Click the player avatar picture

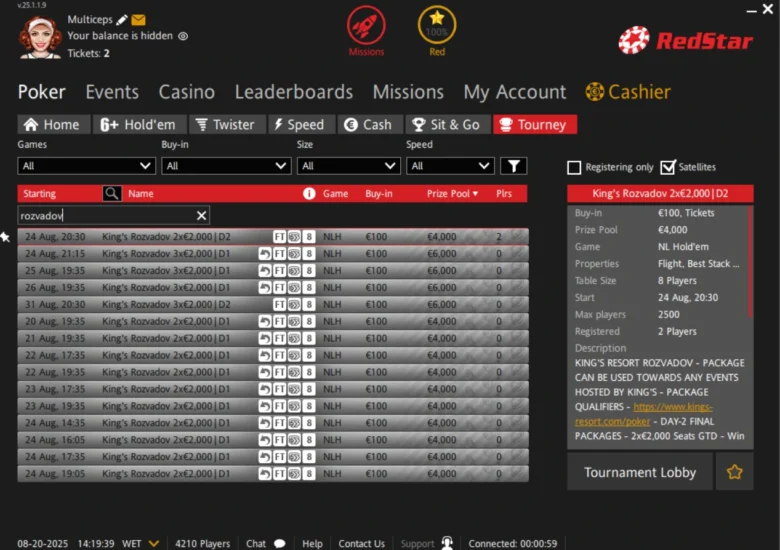40,37
